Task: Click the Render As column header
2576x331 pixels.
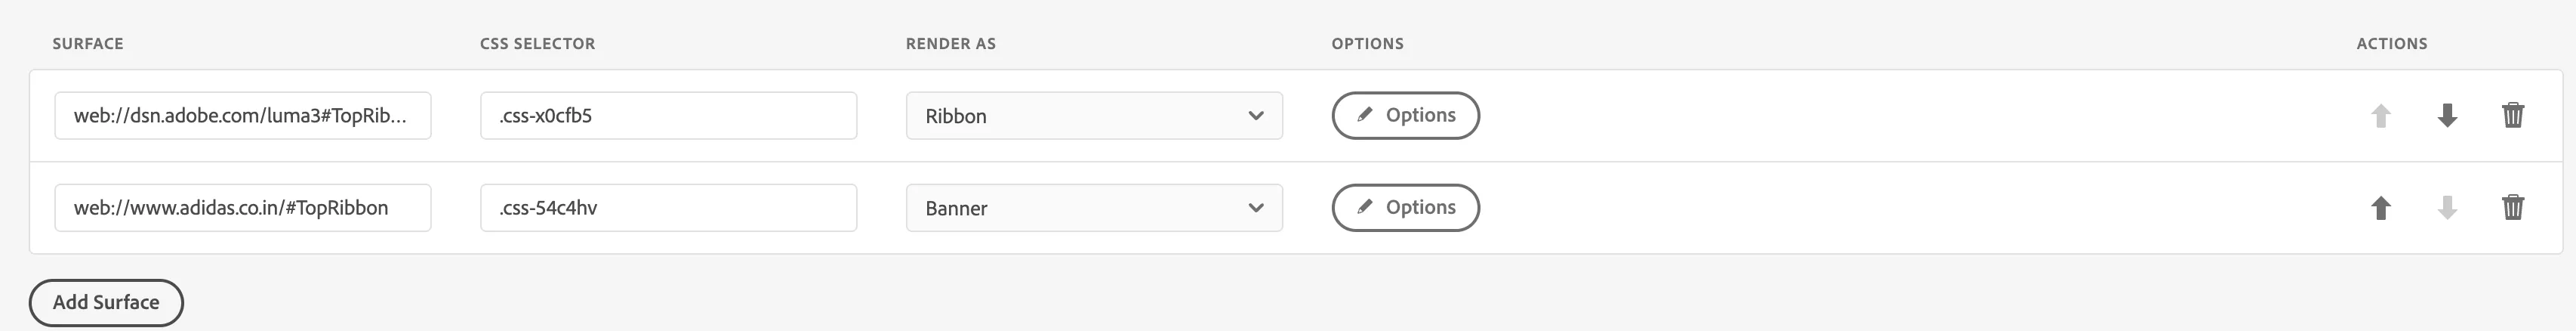Action: point(950,44)
